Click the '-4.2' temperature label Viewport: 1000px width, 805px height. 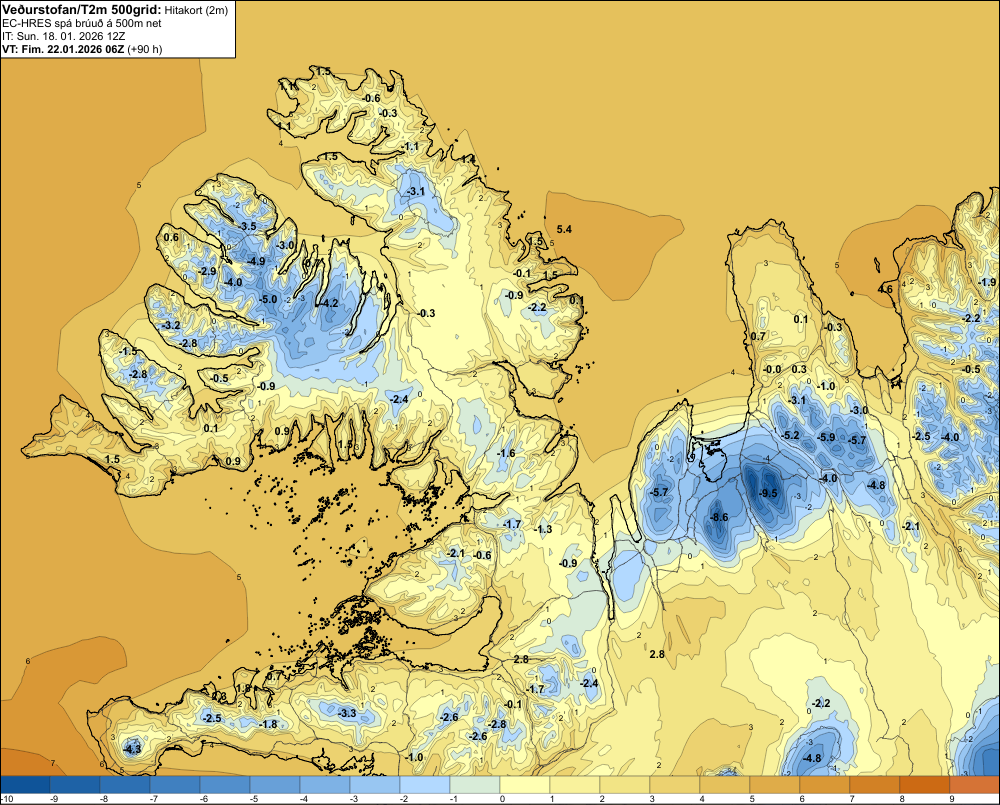point(329,304)
